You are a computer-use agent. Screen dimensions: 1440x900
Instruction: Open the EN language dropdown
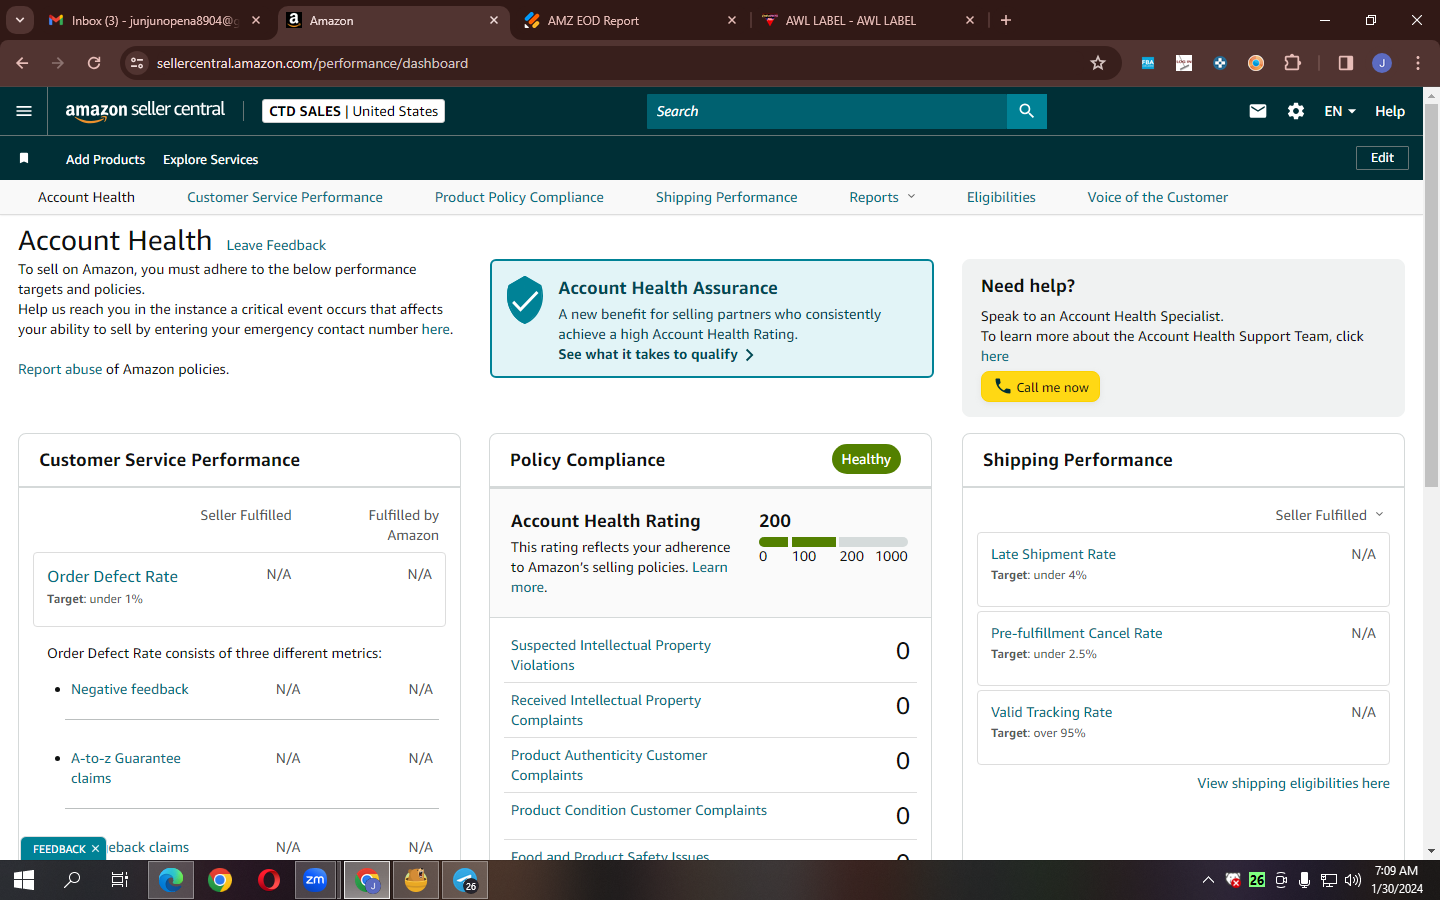pos(1339,111)
